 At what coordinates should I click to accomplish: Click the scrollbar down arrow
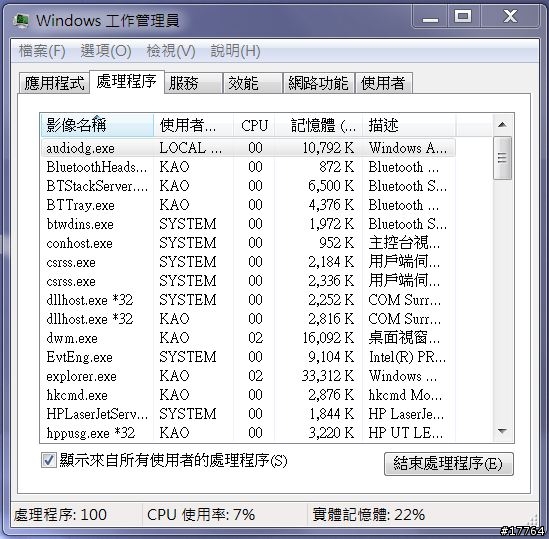(502, 431)
